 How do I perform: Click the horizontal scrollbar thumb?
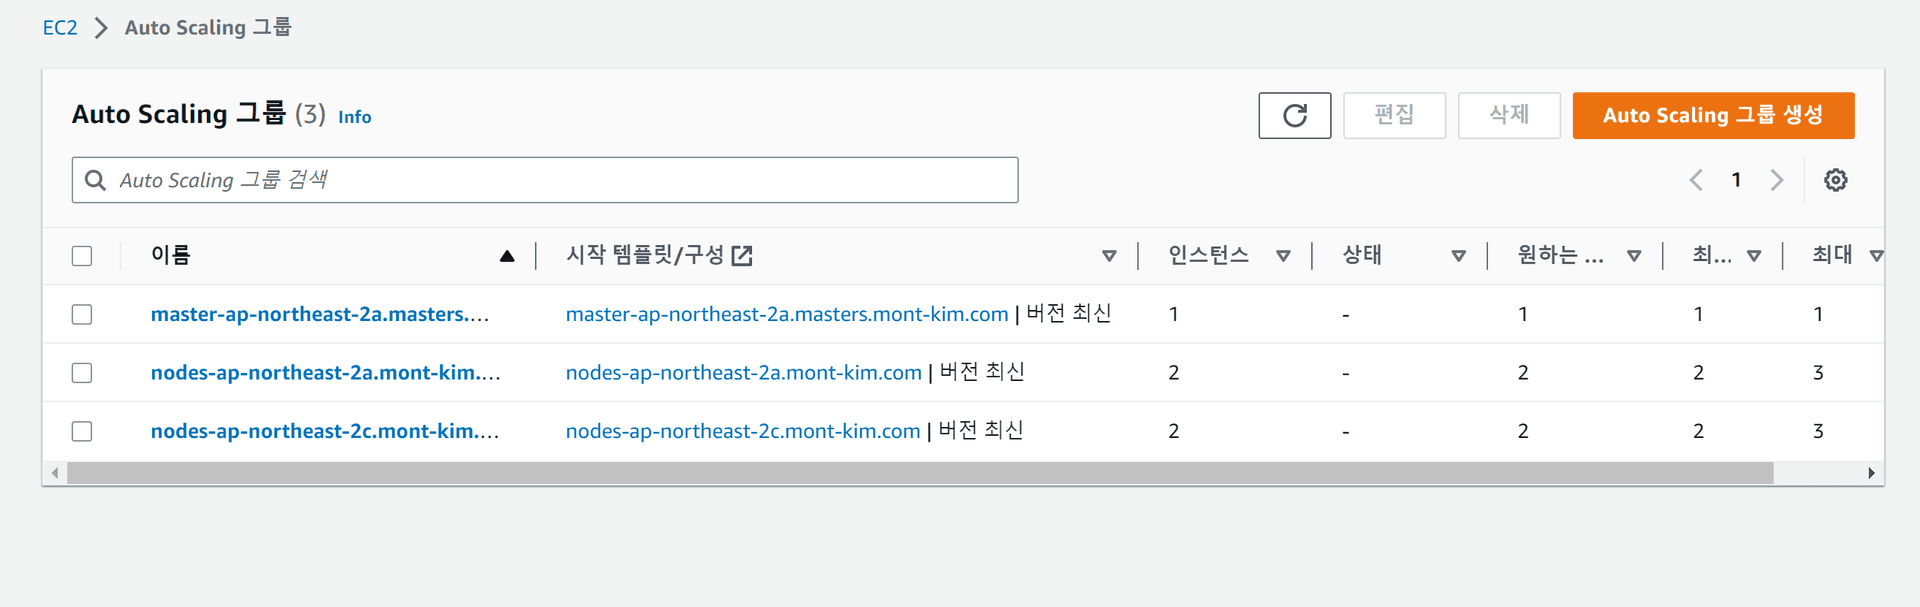(x=920, y=473)
